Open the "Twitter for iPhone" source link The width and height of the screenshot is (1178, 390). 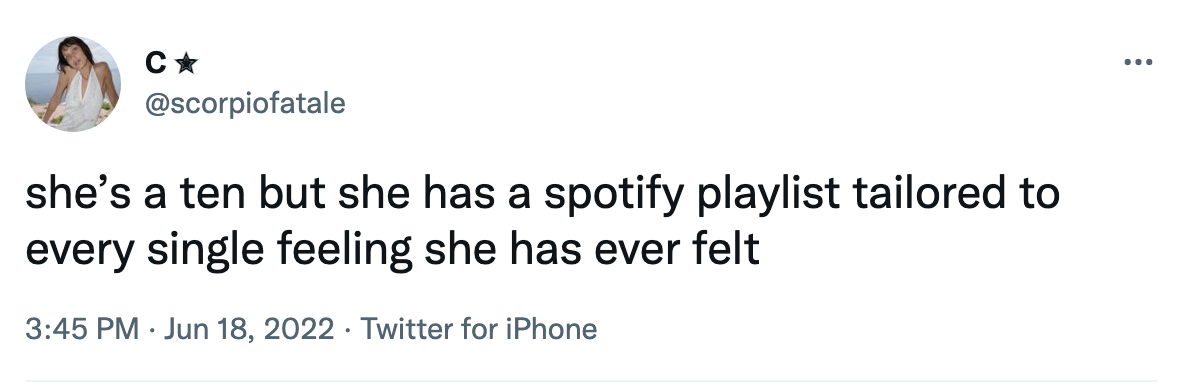[x=479, y=329]
